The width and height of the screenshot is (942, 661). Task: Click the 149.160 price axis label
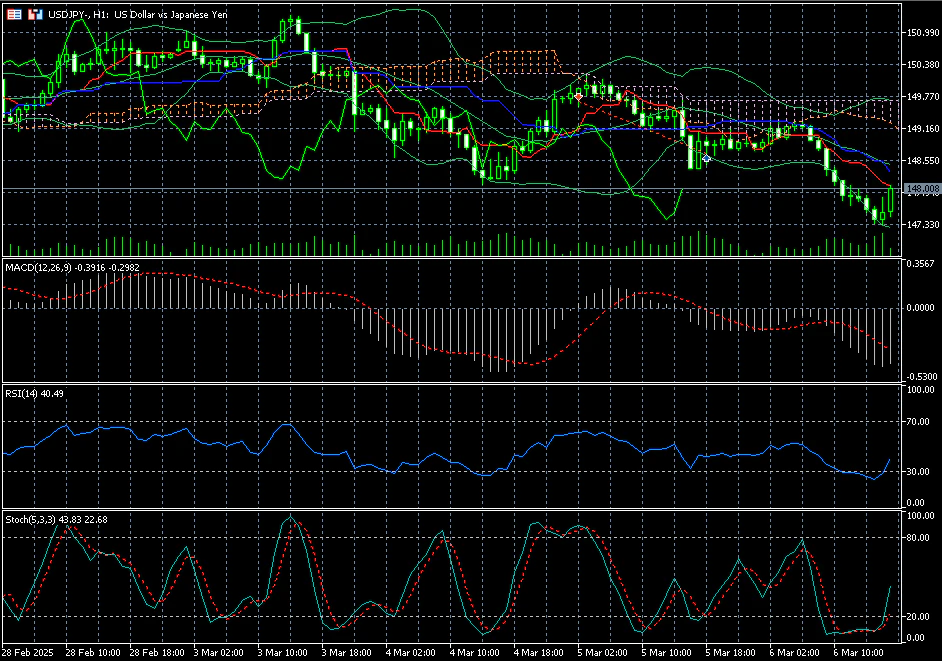(923, 129)
